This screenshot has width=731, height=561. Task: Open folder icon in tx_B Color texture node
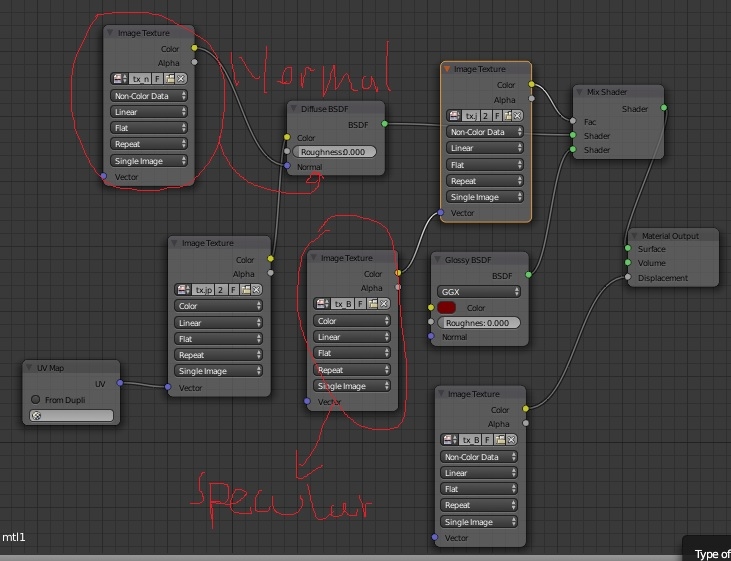pyautogui.click(x=372, y=304)
